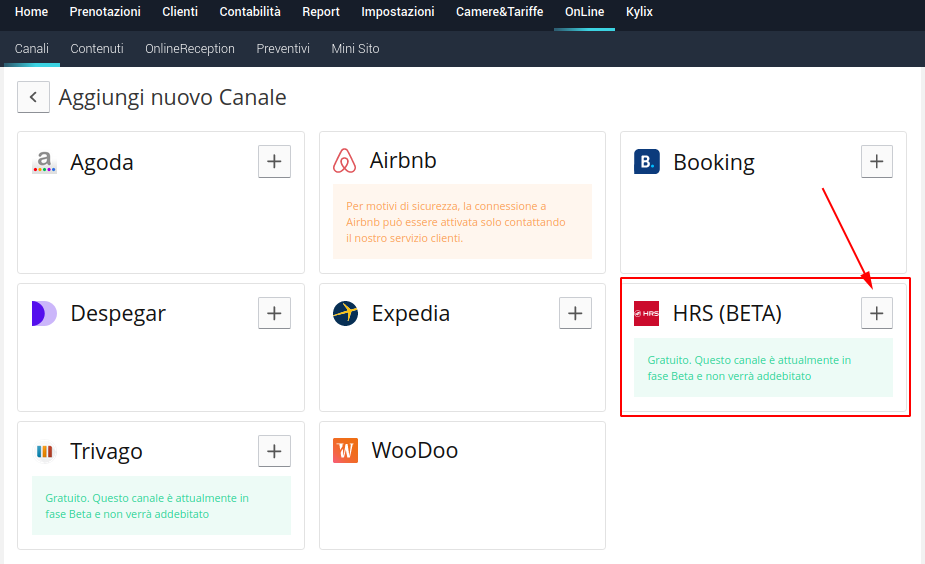
Task: Click the HRS 'Gratuito' beta notice
Action: pos(763,368)
